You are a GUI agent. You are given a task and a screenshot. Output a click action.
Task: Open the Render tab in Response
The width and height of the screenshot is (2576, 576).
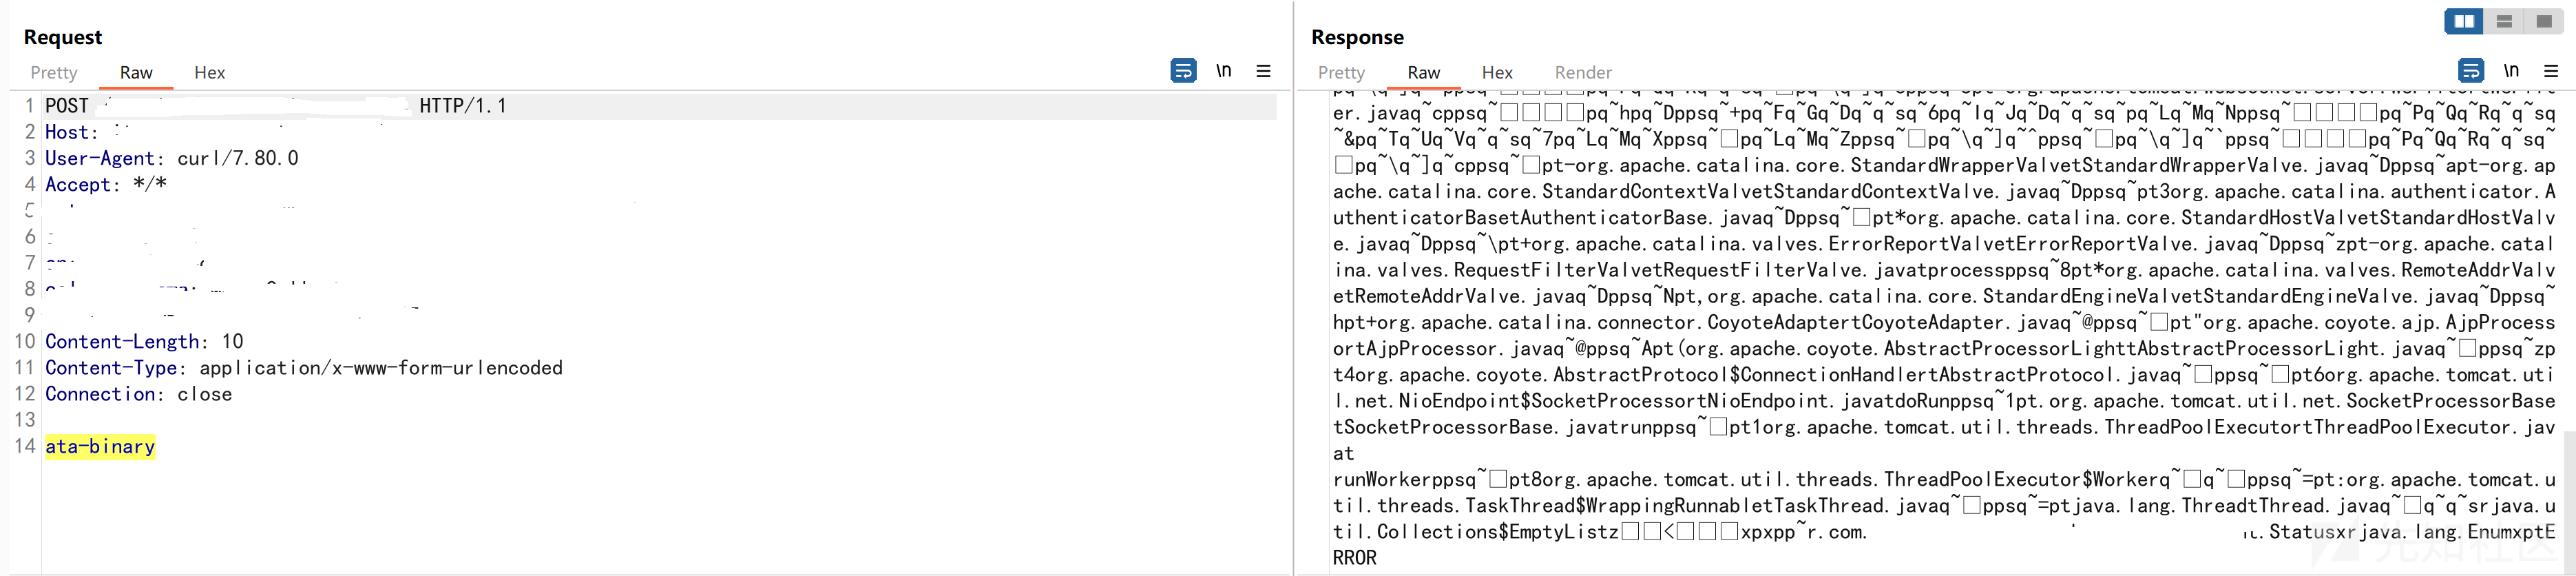tap(1583, 73)
